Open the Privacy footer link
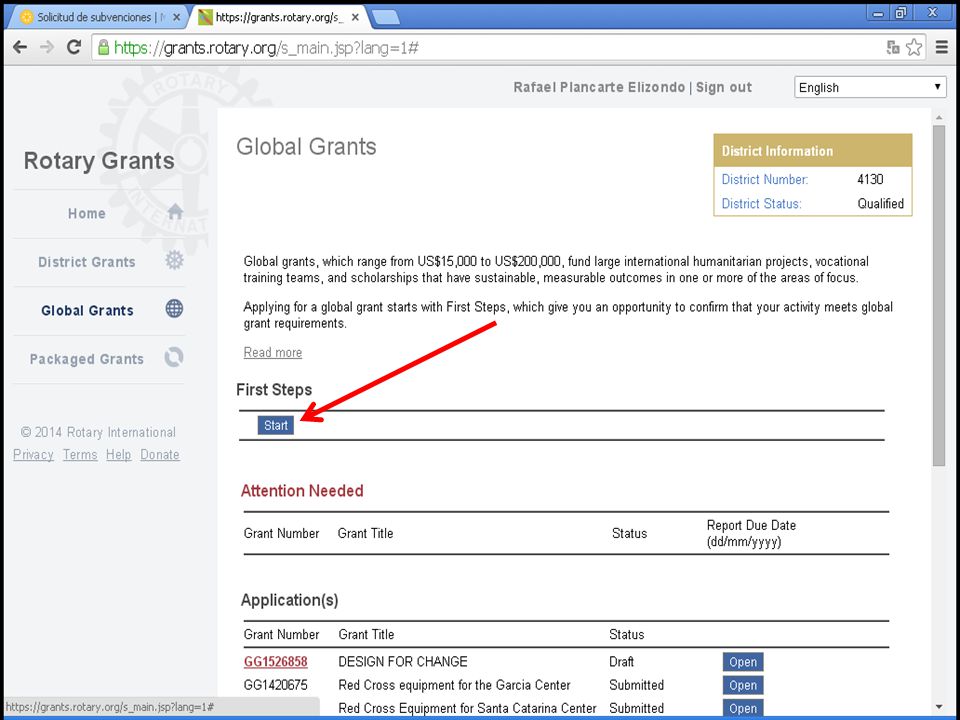The width and height of the screenshot is (960, 720). (x=33, y=455)
